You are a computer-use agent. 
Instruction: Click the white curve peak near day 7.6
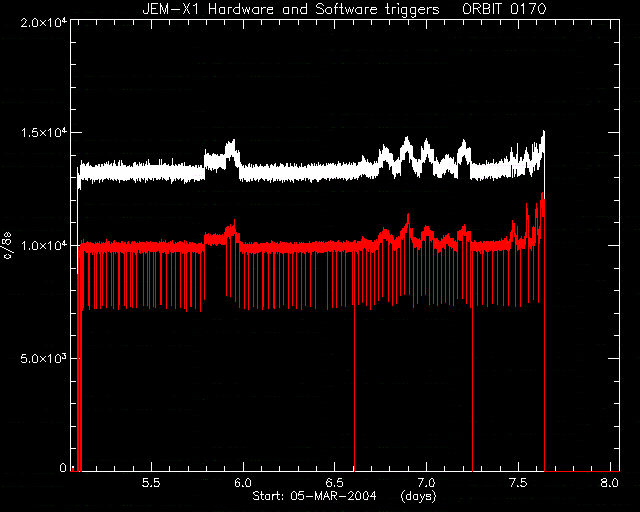[543, 135]
